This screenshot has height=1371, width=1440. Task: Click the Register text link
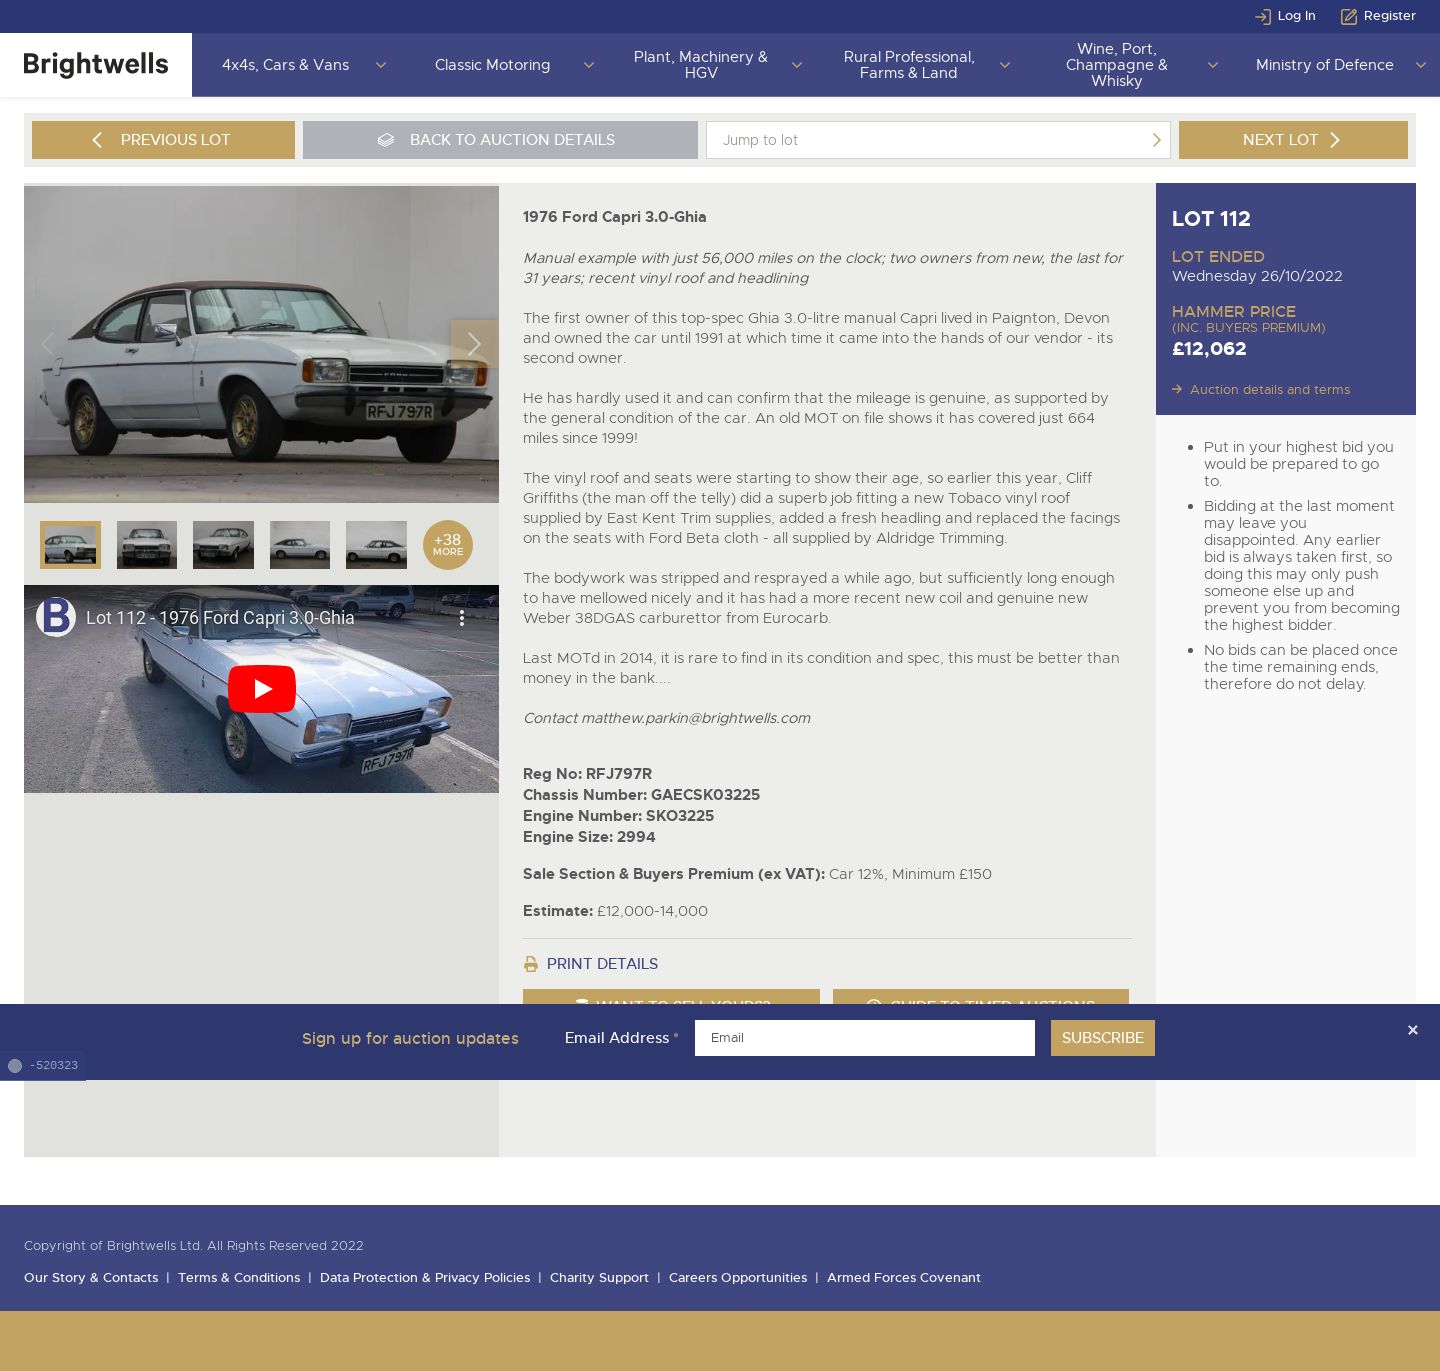click(1390, 16)
